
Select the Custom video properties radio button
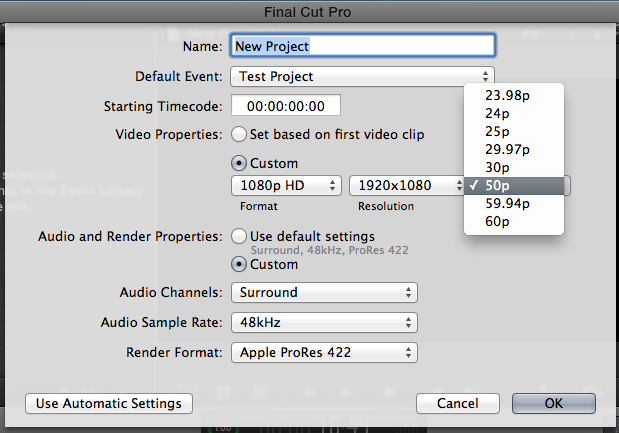[240, 163]
